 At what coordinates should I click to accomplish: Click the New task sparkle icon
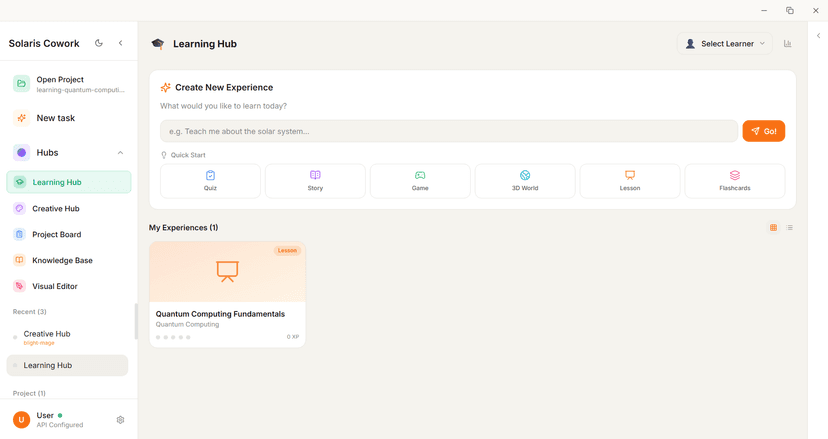(21, 118)
